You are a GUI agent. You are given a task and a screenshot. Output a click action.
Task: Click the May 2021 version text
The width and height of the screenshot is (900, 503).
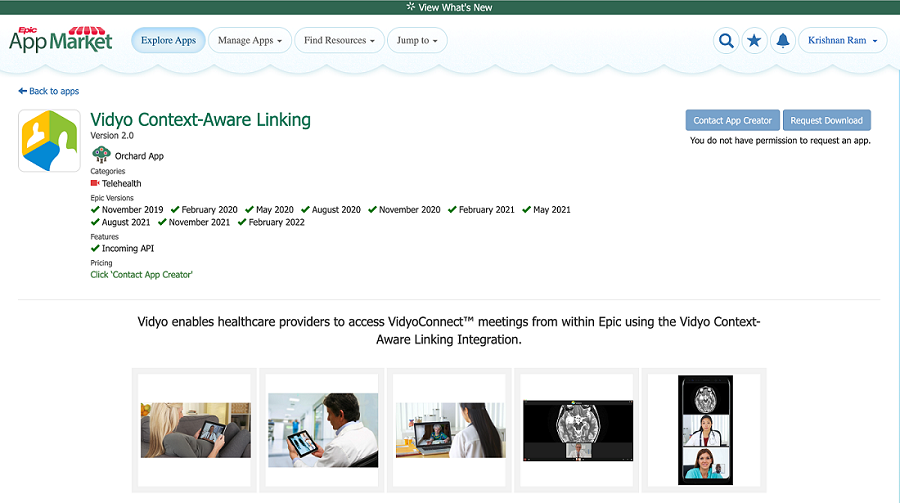[x=552, y=210]
